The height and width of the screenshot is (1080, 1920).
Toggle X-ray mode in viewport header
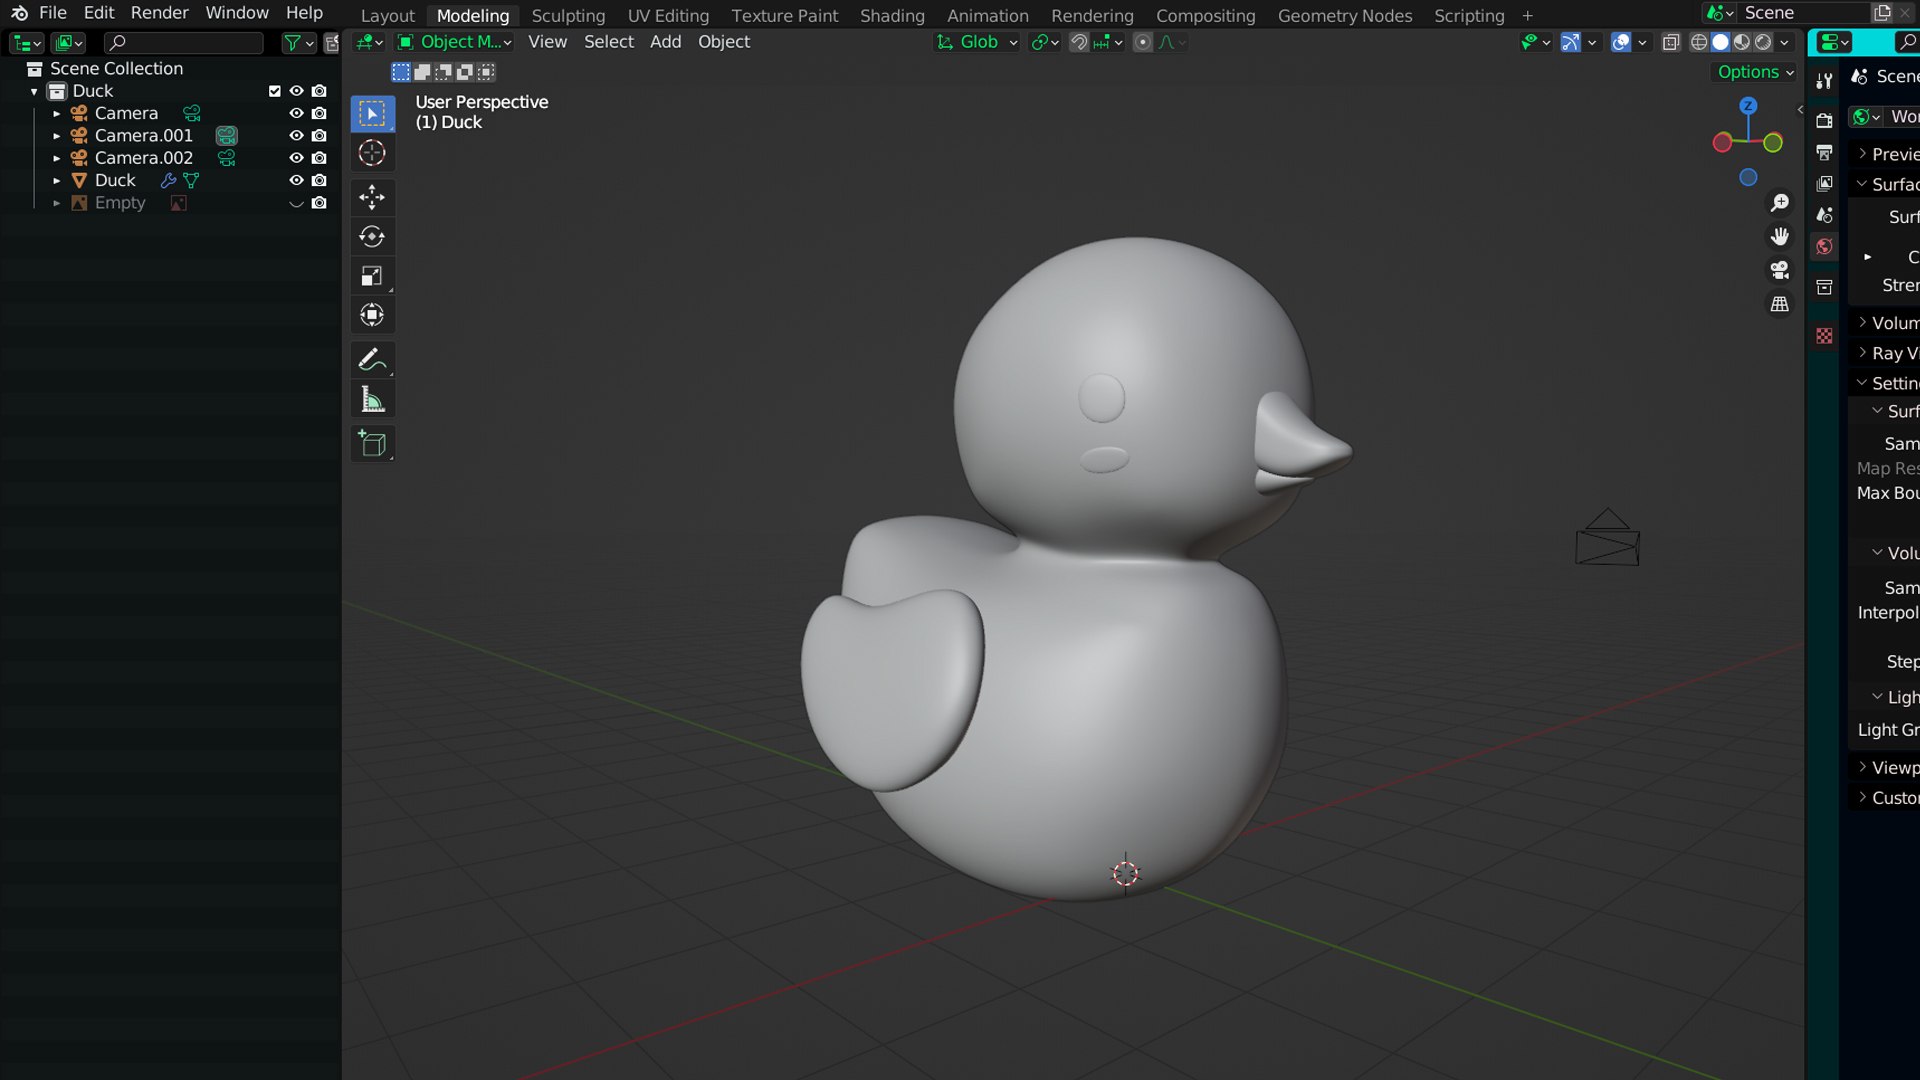[1671, 42]
